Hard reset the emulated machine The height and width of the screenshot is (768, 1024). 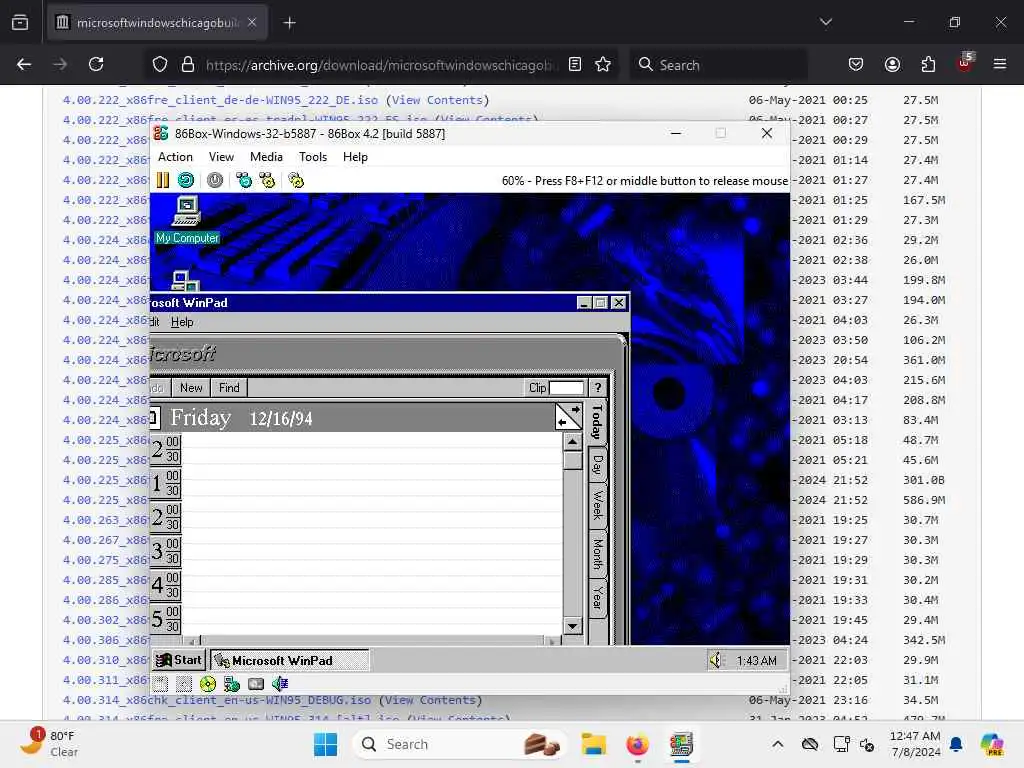[x=186, y=180]
